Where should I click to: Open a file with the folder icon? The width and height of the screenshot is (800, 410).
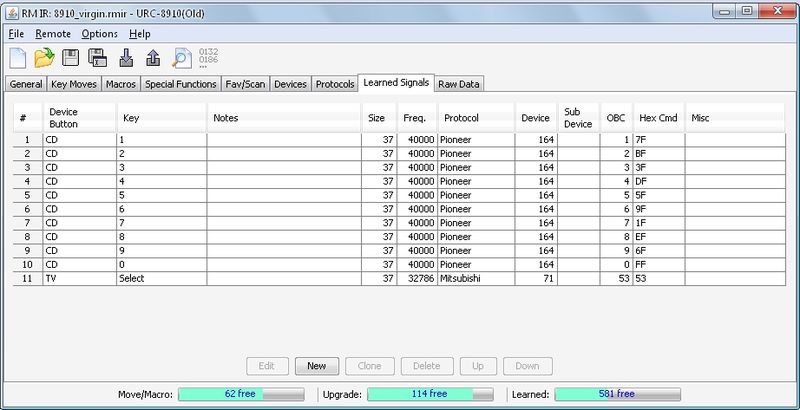coord(45,58)
